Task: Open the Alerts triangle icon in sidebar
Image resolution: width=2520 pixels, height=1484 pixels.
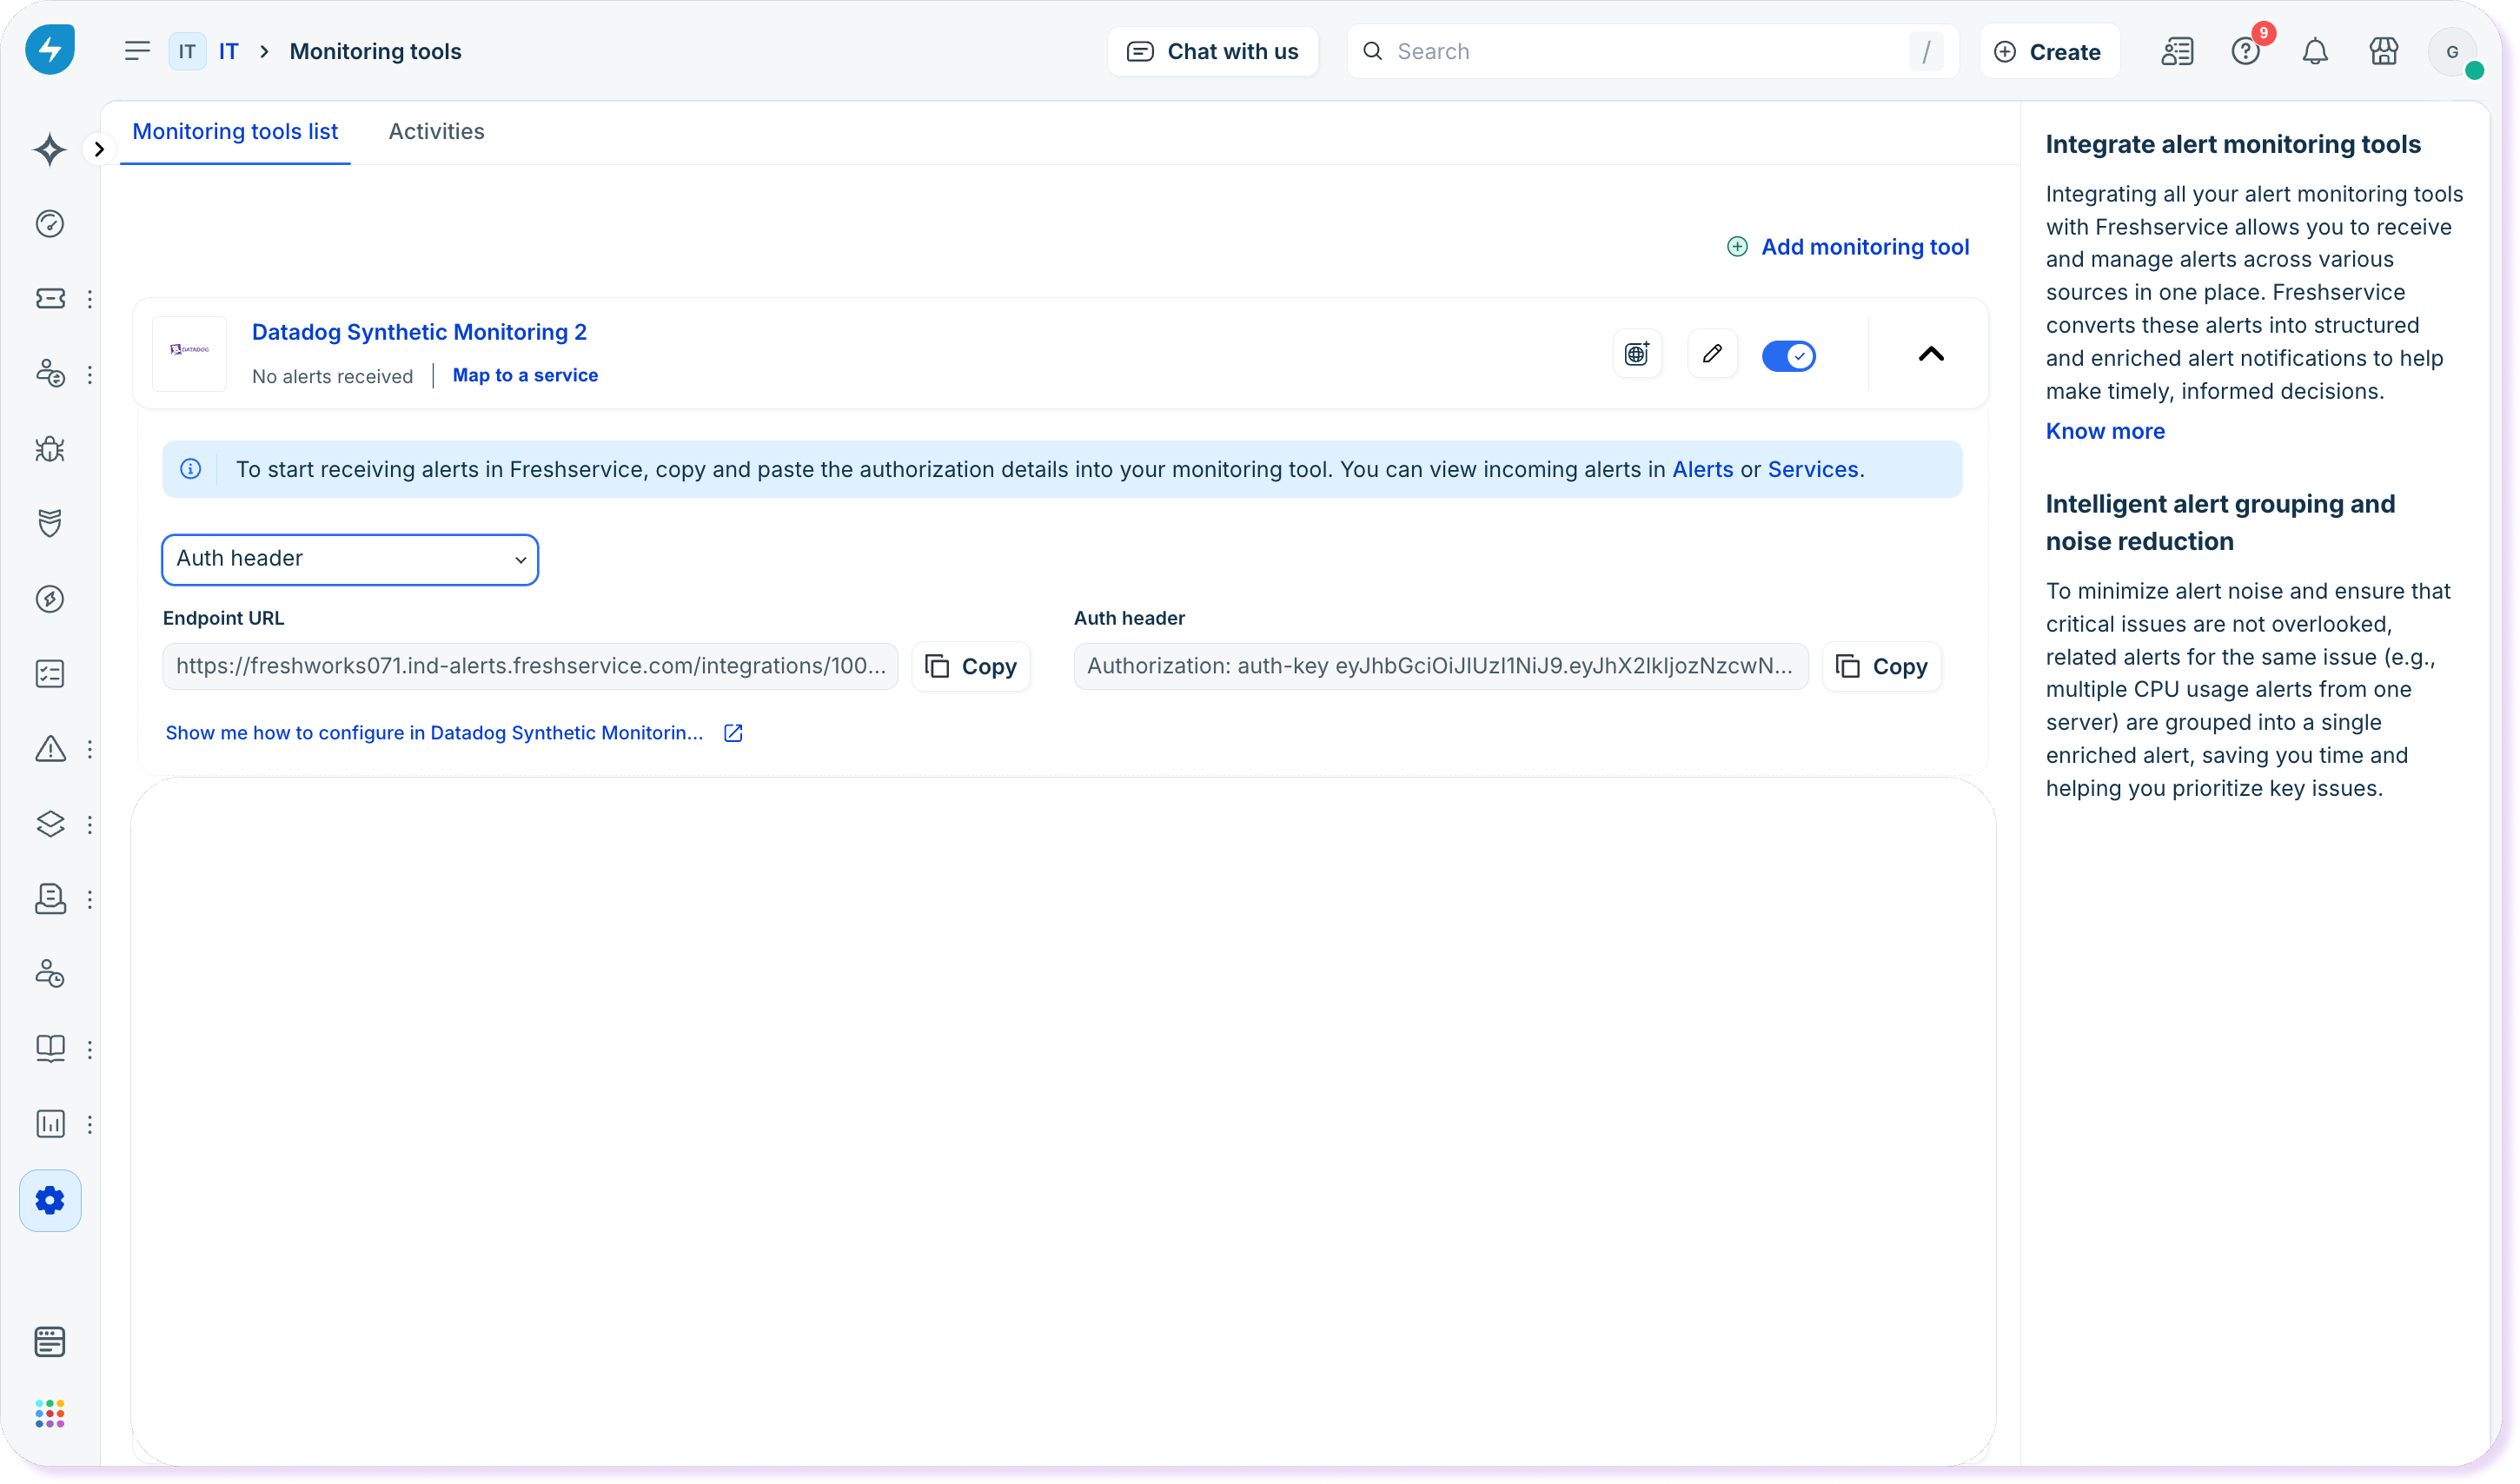Action: [x=50, y=749]
